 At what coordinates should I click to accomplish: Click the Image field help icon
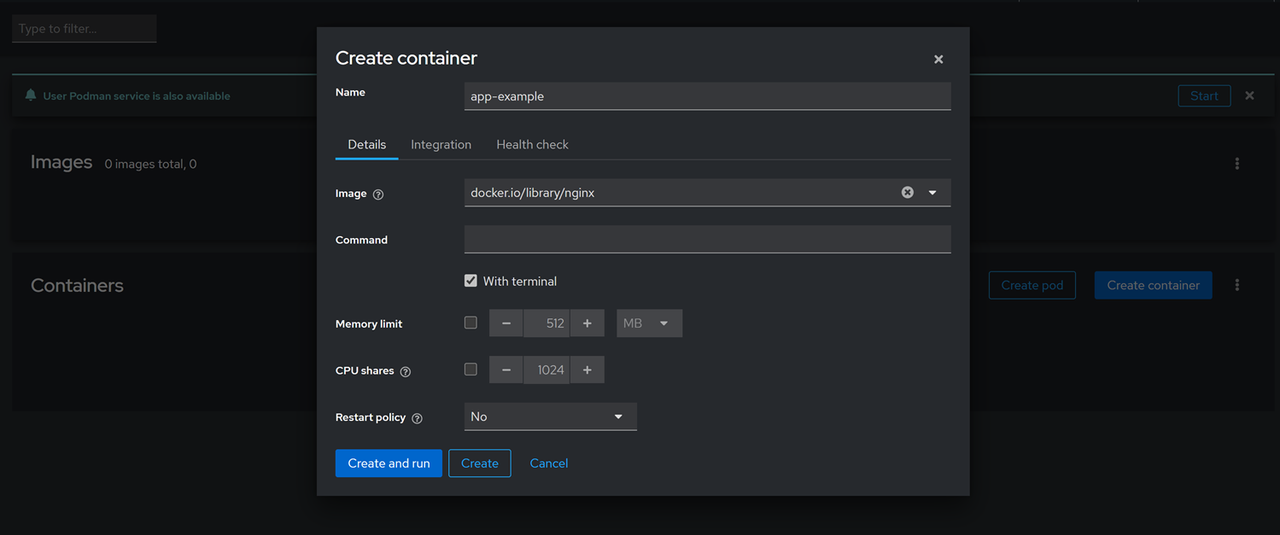tap(378, 194)
